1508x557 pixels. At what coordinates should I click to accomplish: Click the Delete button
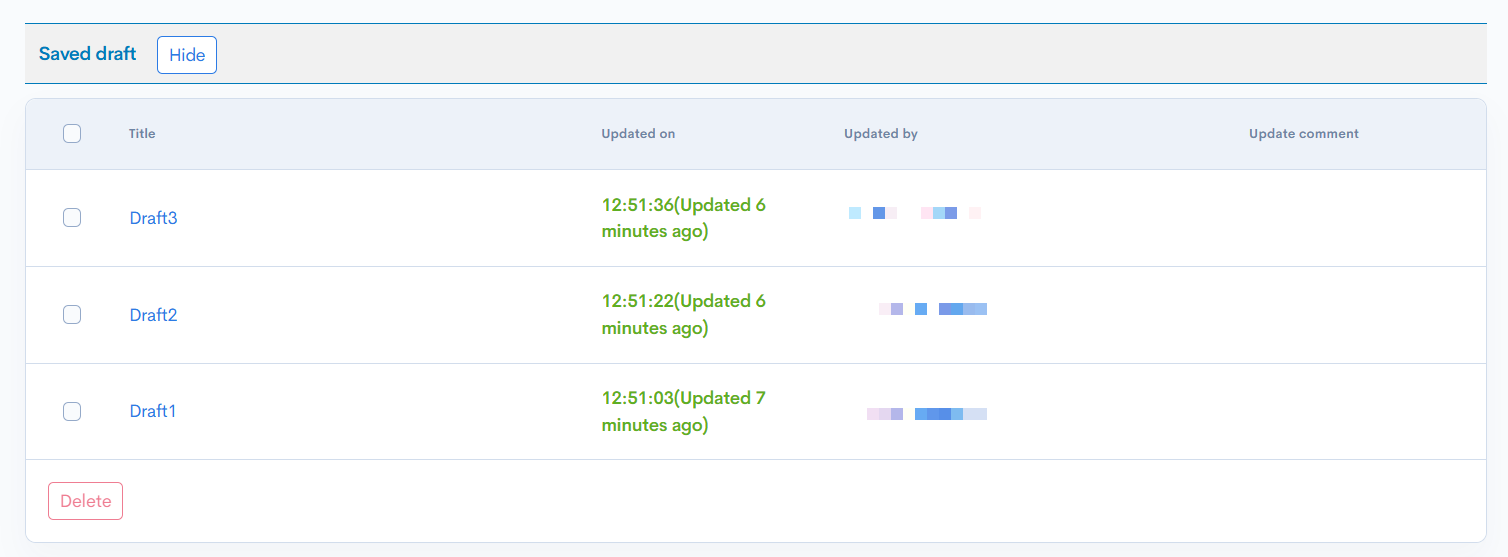point(86,501)
